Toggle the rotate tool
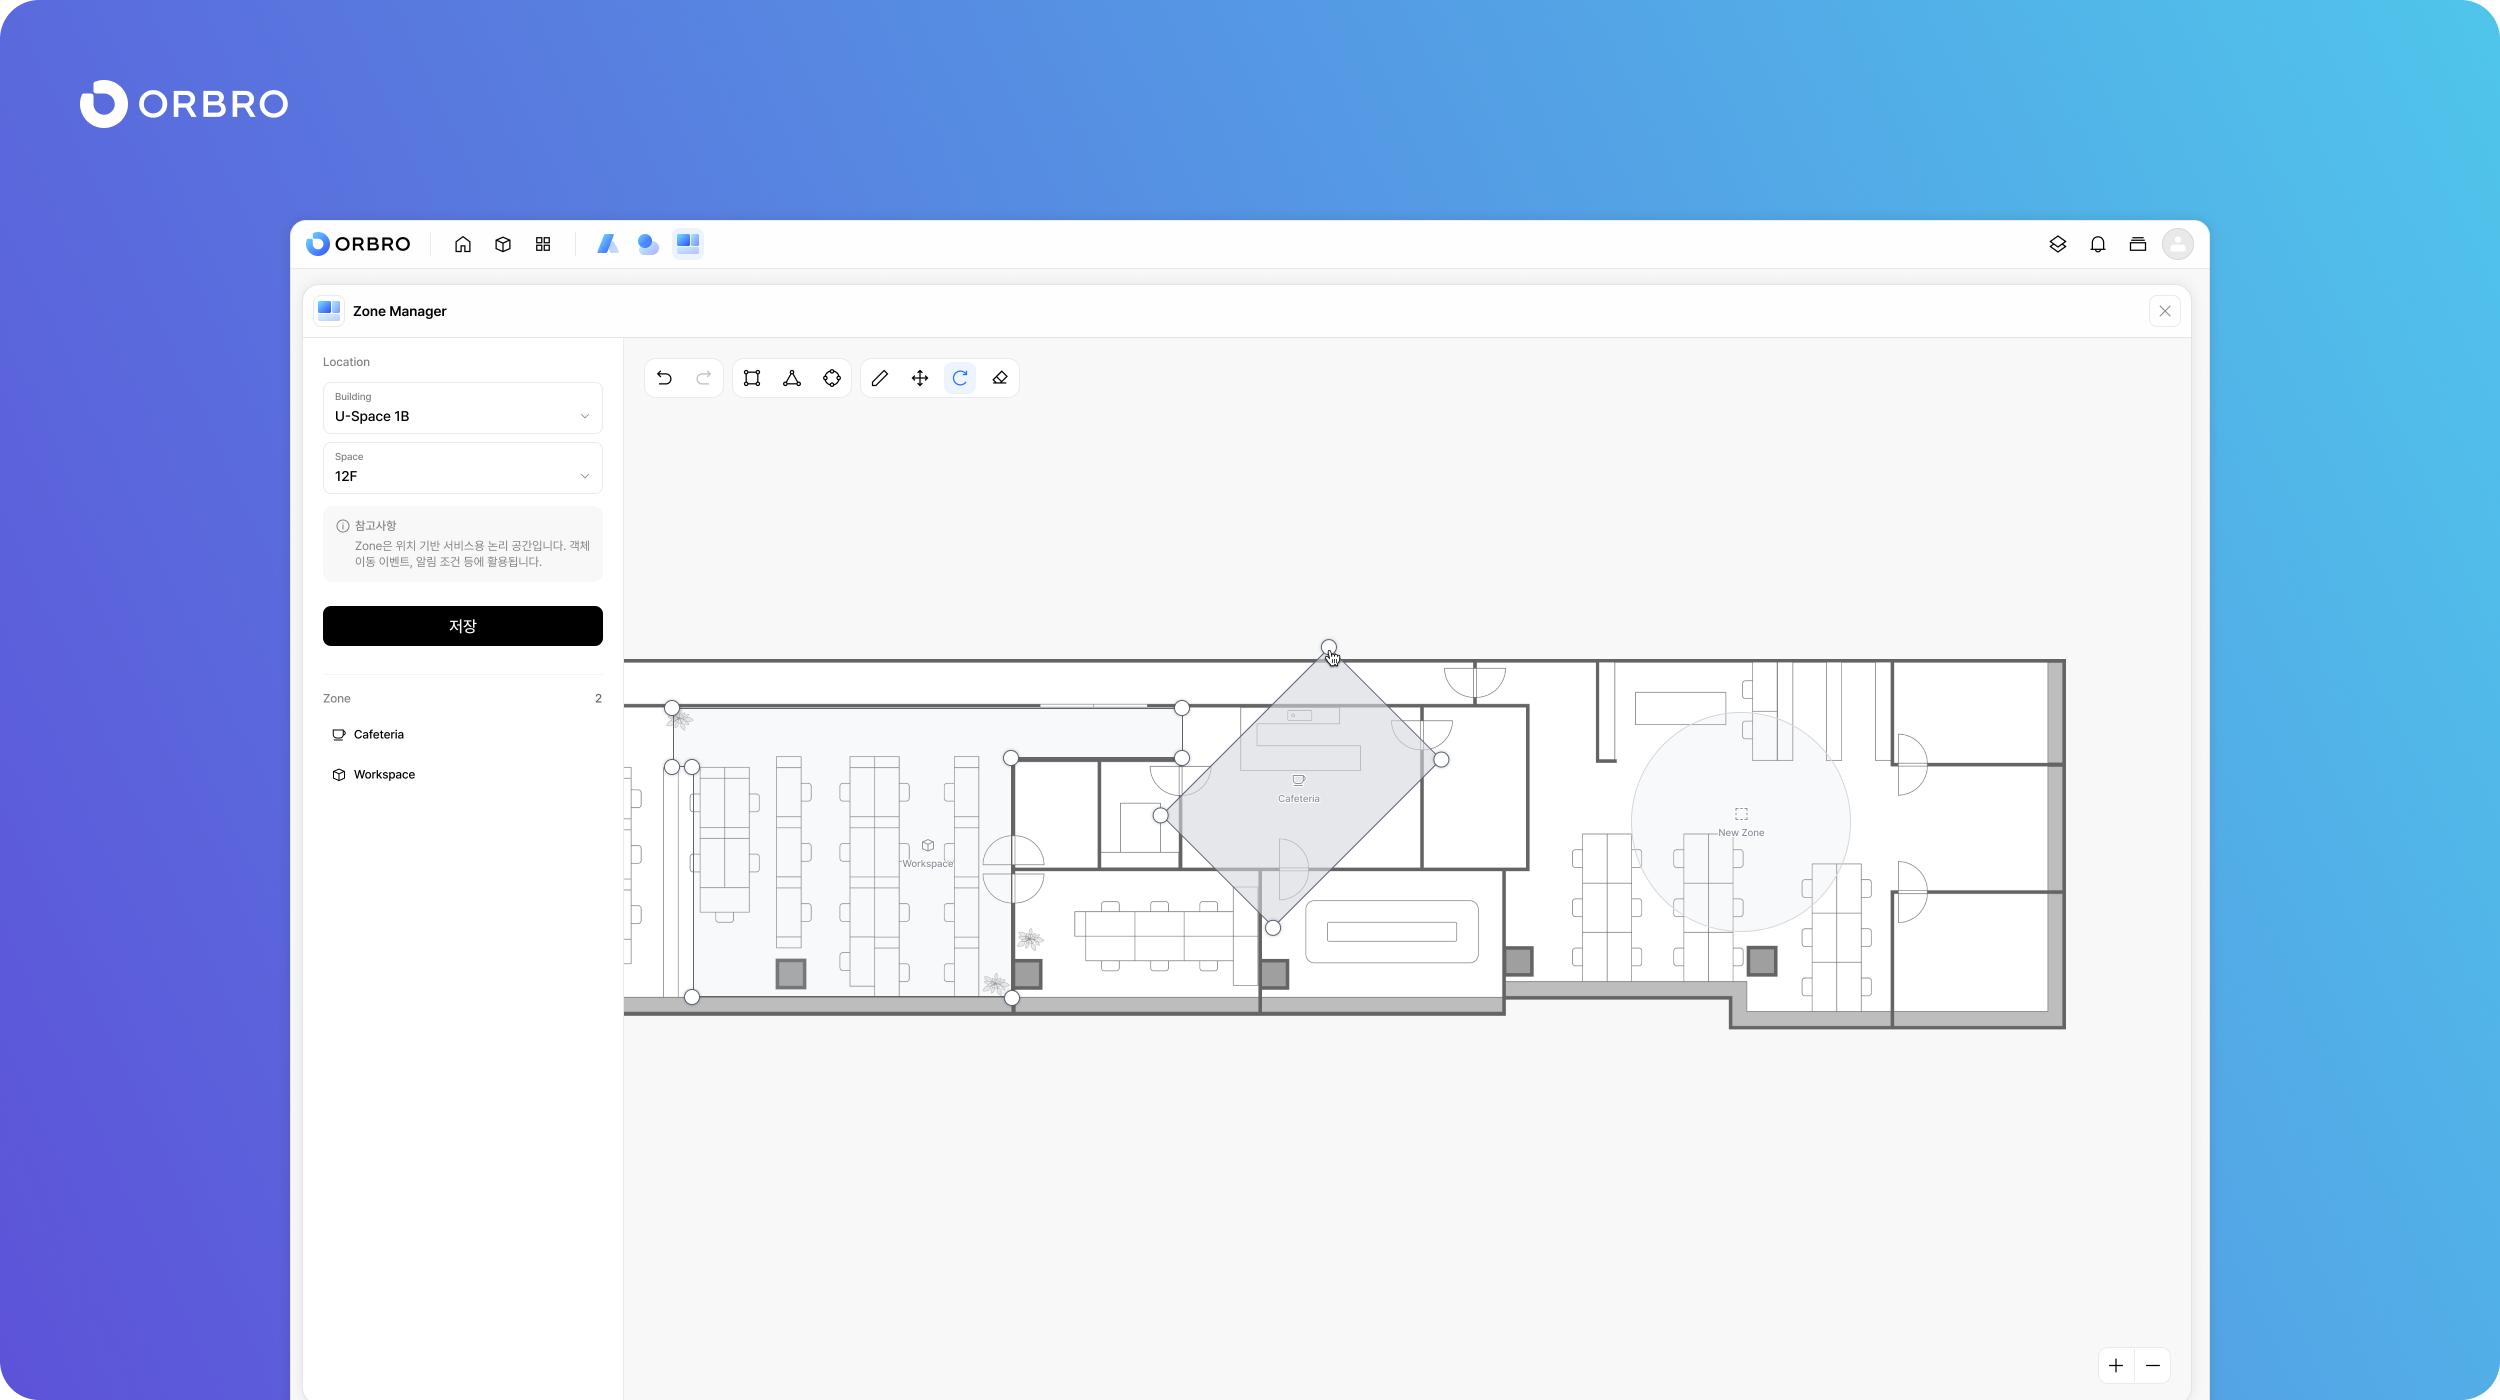Screen dimensions: 2500x1400 pos(960,378)
